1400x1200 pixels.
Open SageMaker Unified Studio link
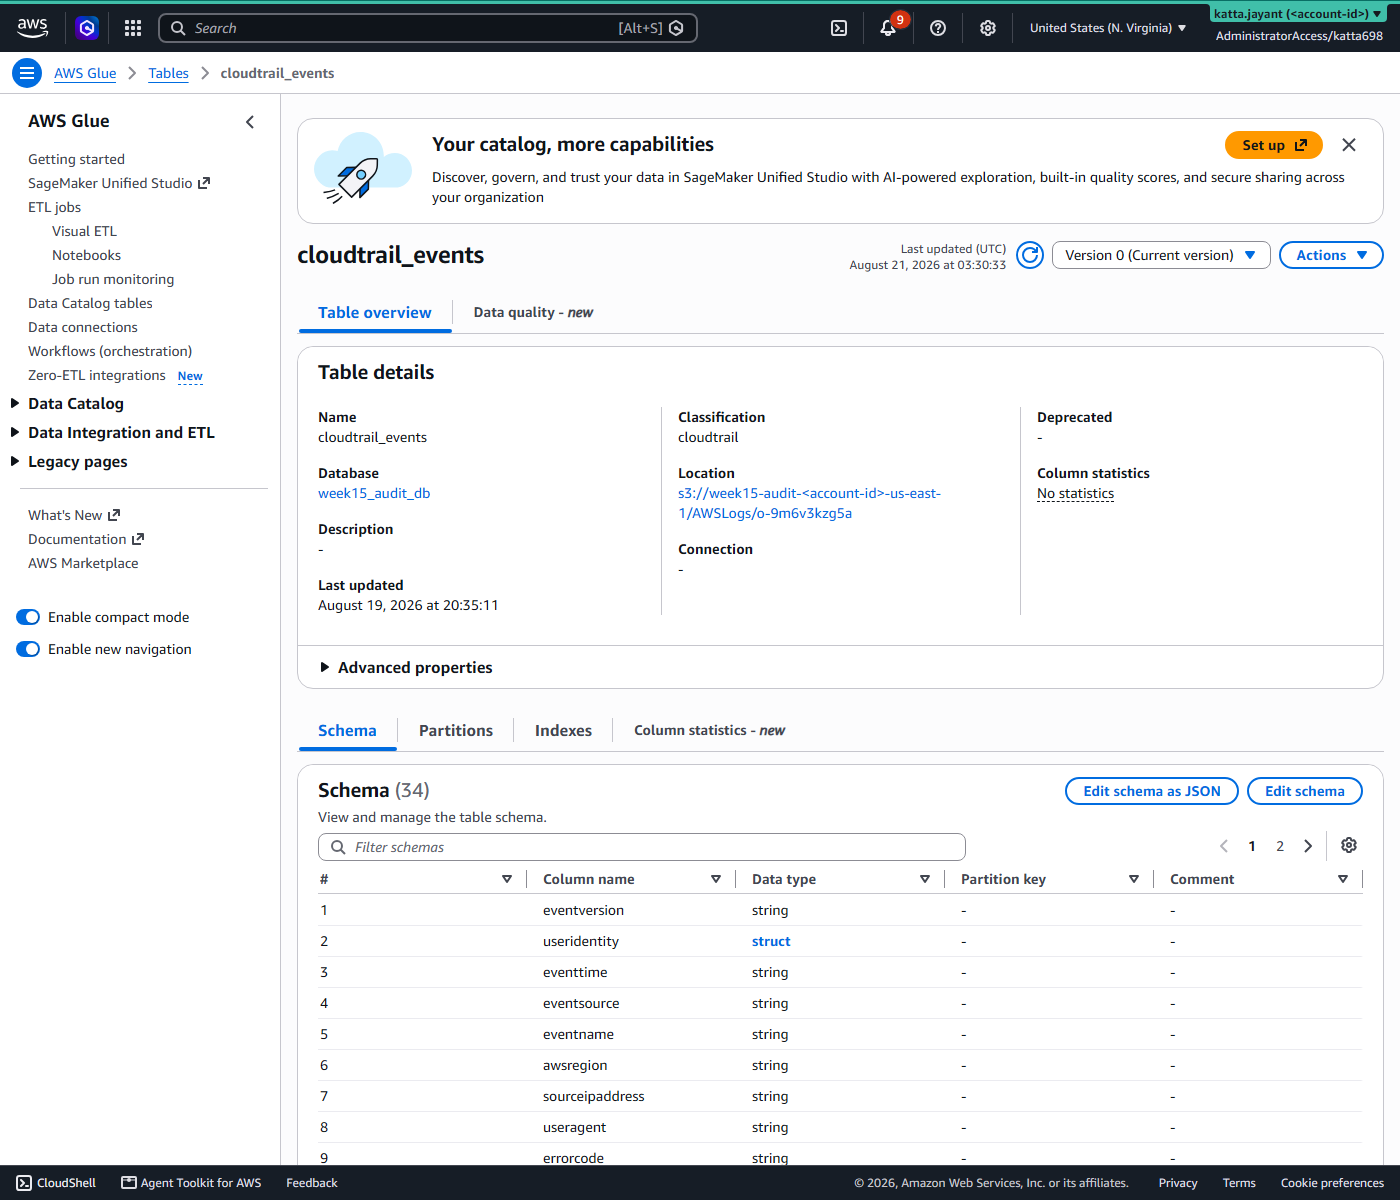(119, 183)
